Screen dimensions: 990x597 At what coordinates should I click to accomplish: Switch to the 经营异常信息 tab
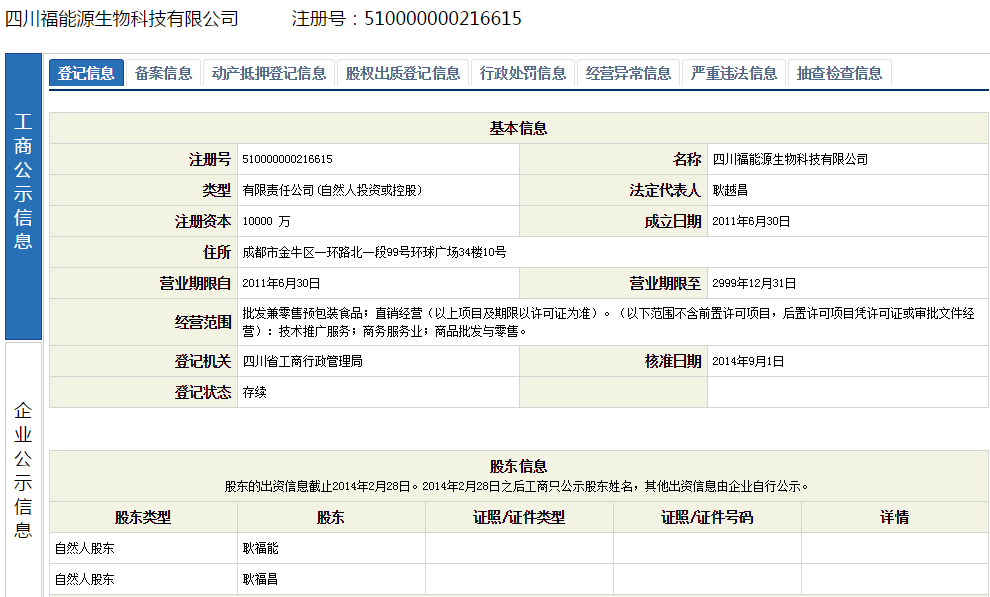[x=628, y=73]
